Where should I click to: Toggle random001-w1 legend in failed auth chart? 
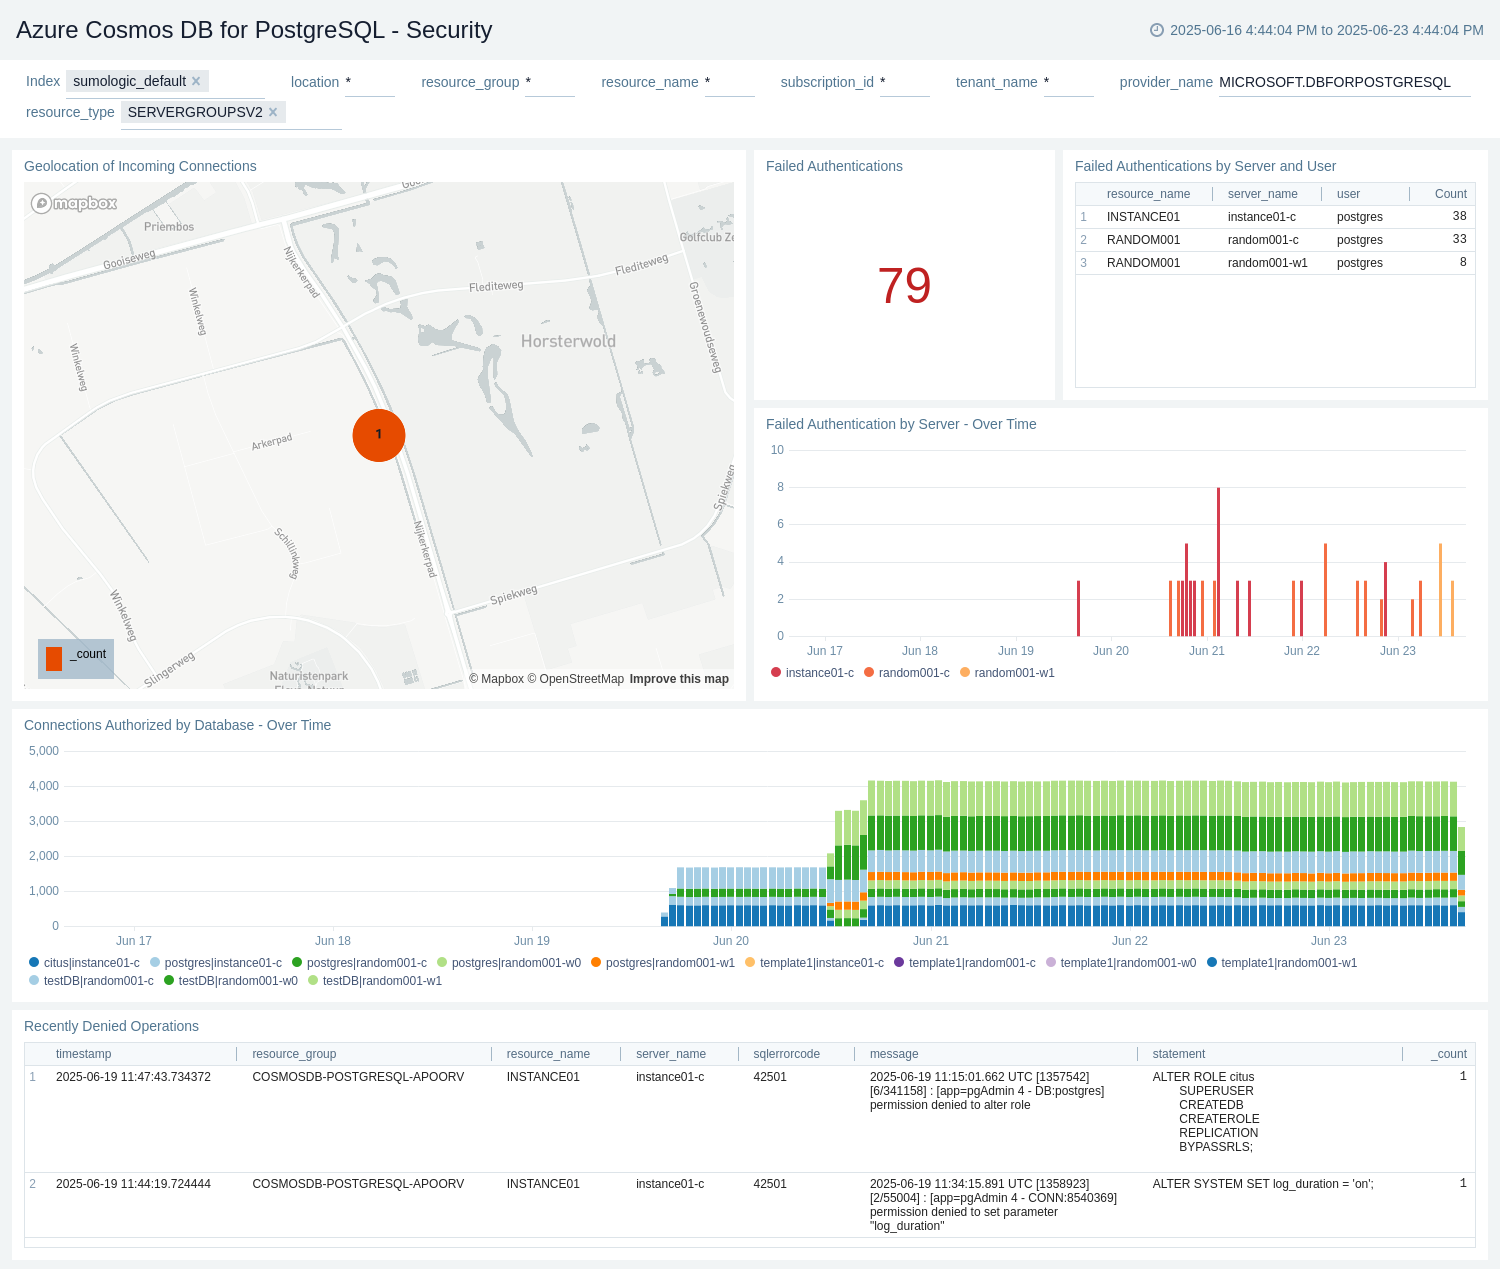pos(1007,673)
